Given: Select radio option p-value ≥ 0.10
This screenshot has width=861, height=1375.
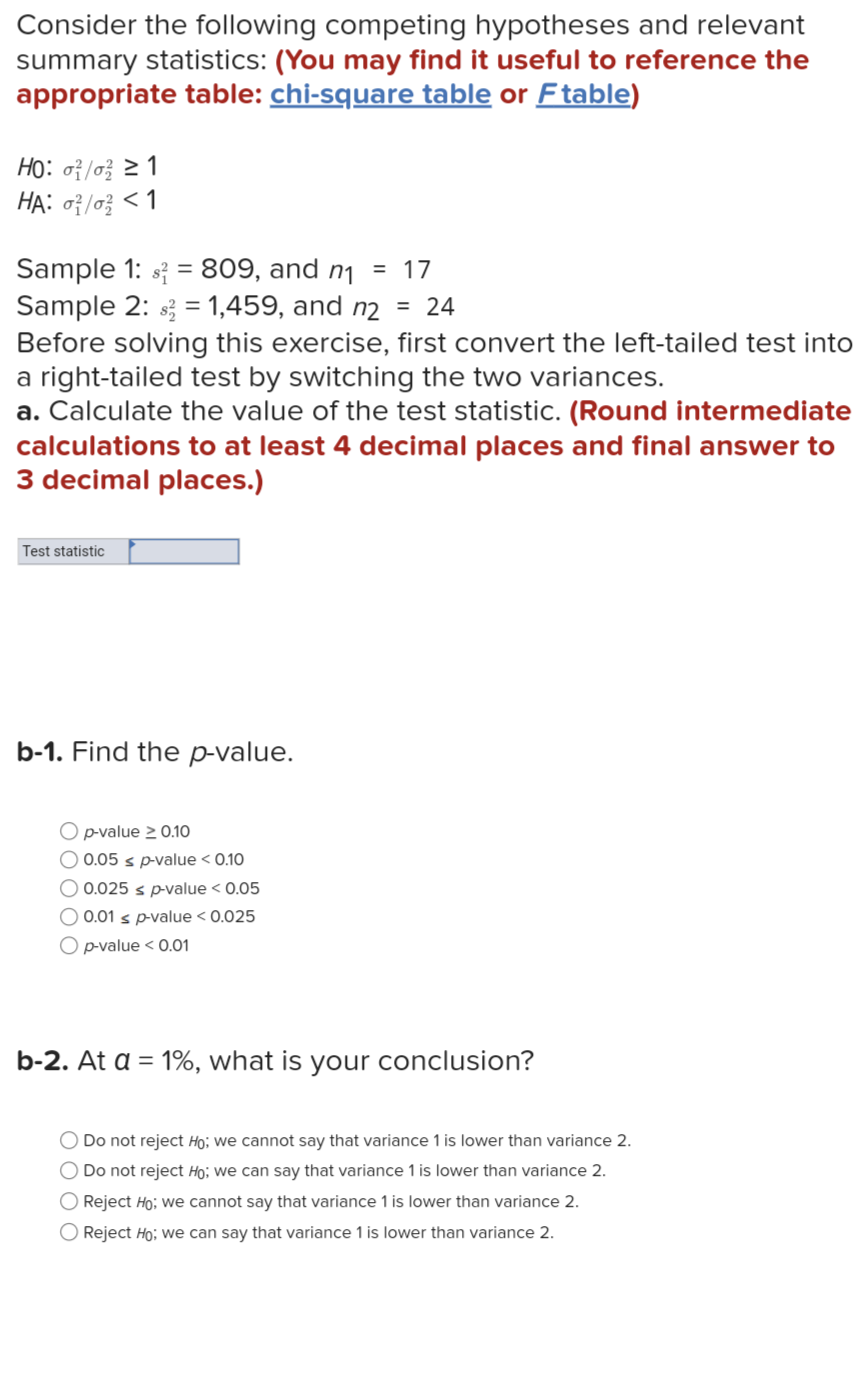Looking at the screenshot, I should [68, 830].
